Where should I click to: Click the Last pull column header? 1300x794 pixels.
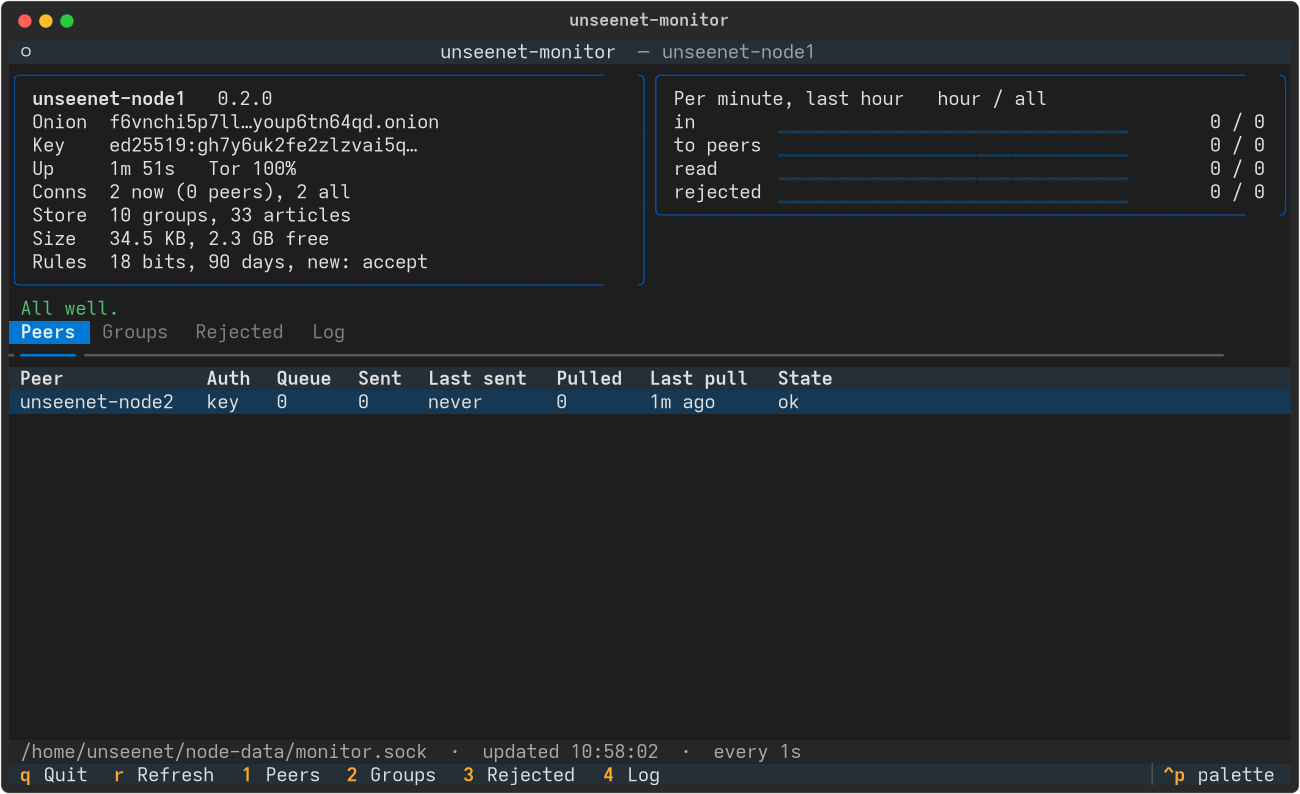[699, 379]
